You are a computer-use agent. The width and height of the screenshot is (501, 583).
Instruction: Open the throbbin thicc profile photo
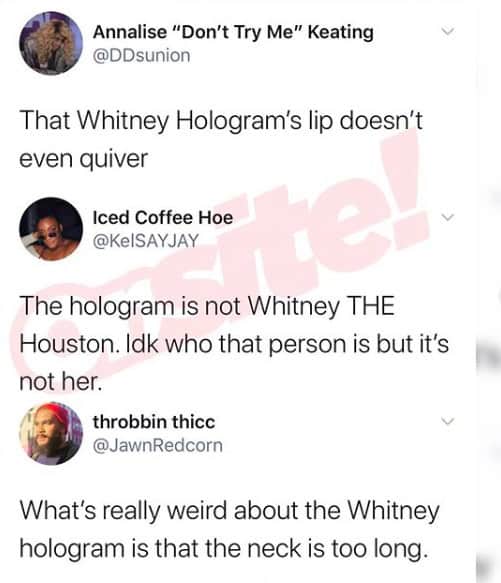click(51, 434)
